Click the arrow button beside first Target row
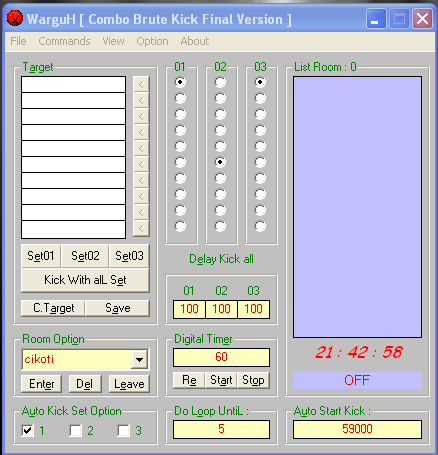438x455 pixels. [141, 84]
